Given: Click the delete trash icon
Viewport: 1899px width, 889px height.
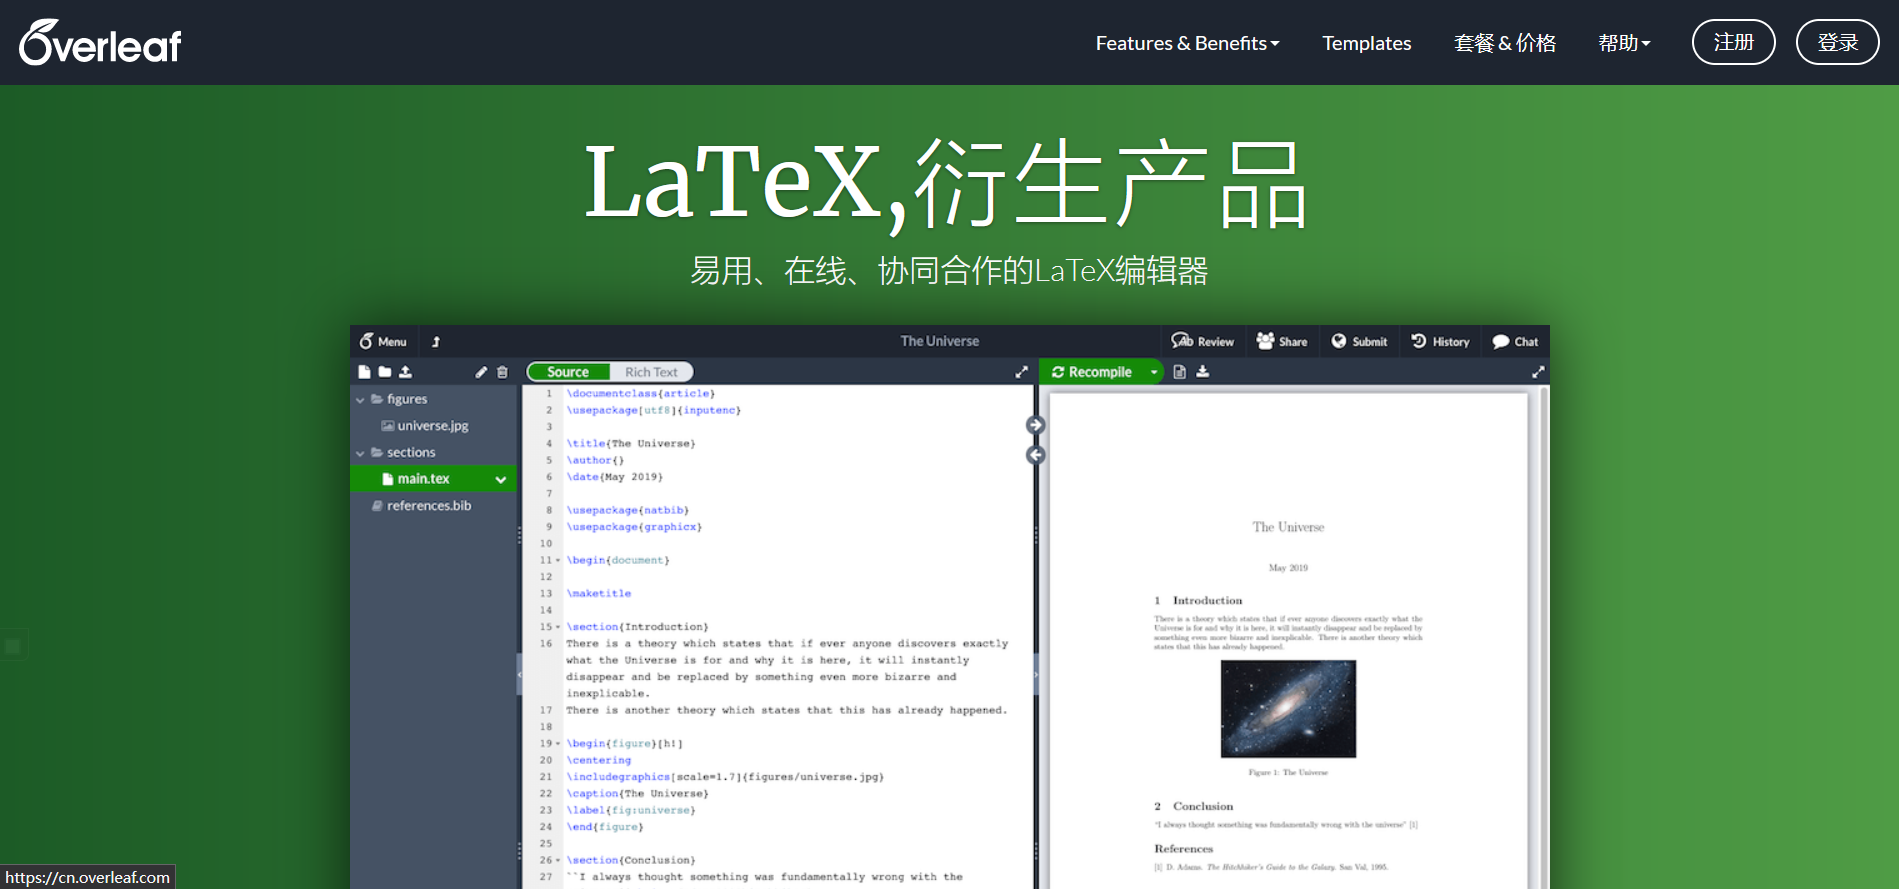Looking at the screenshot, I should coord(502,372).
